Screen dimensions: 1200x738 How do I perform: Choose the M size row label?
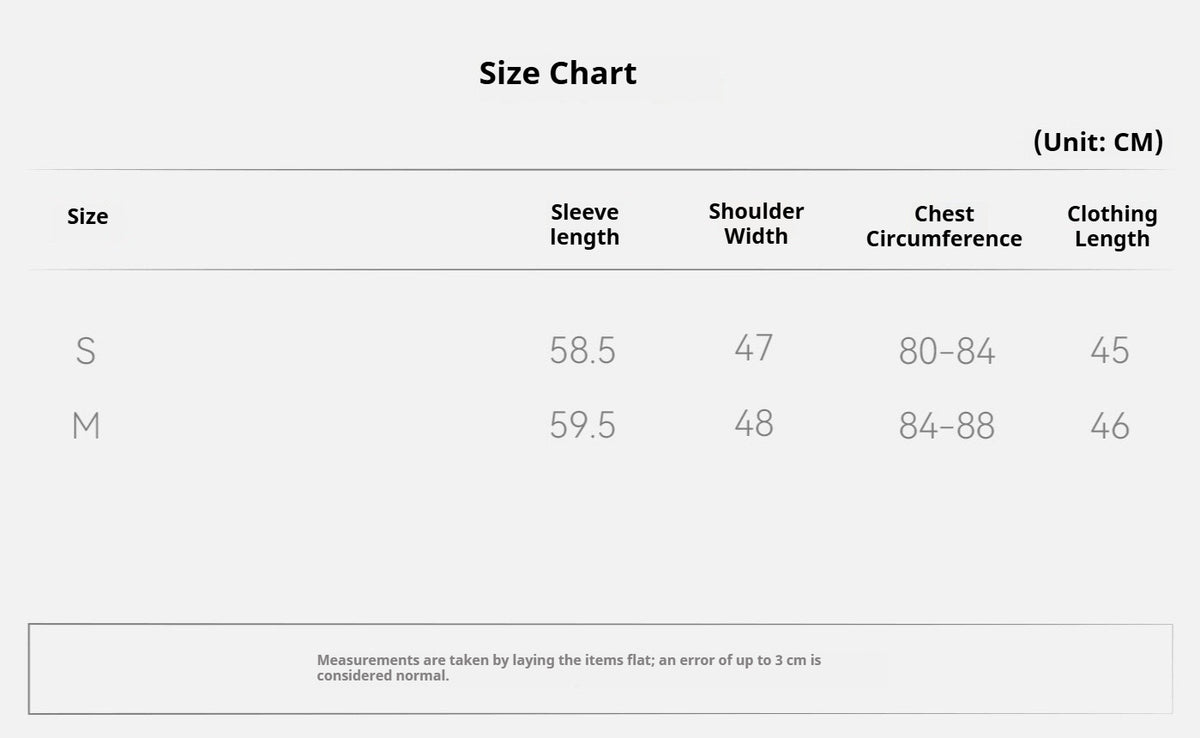point(87,427)
